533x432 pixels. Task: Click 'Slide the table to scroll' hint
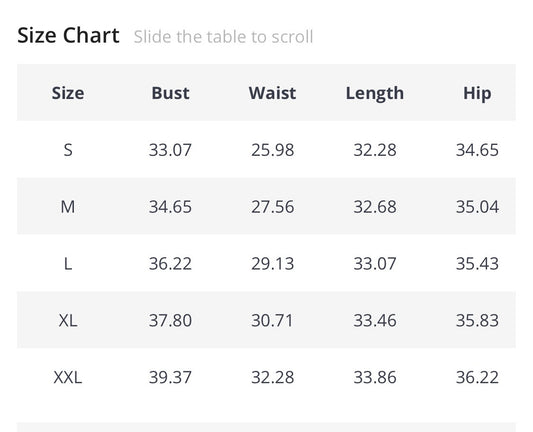coord(223,37)
